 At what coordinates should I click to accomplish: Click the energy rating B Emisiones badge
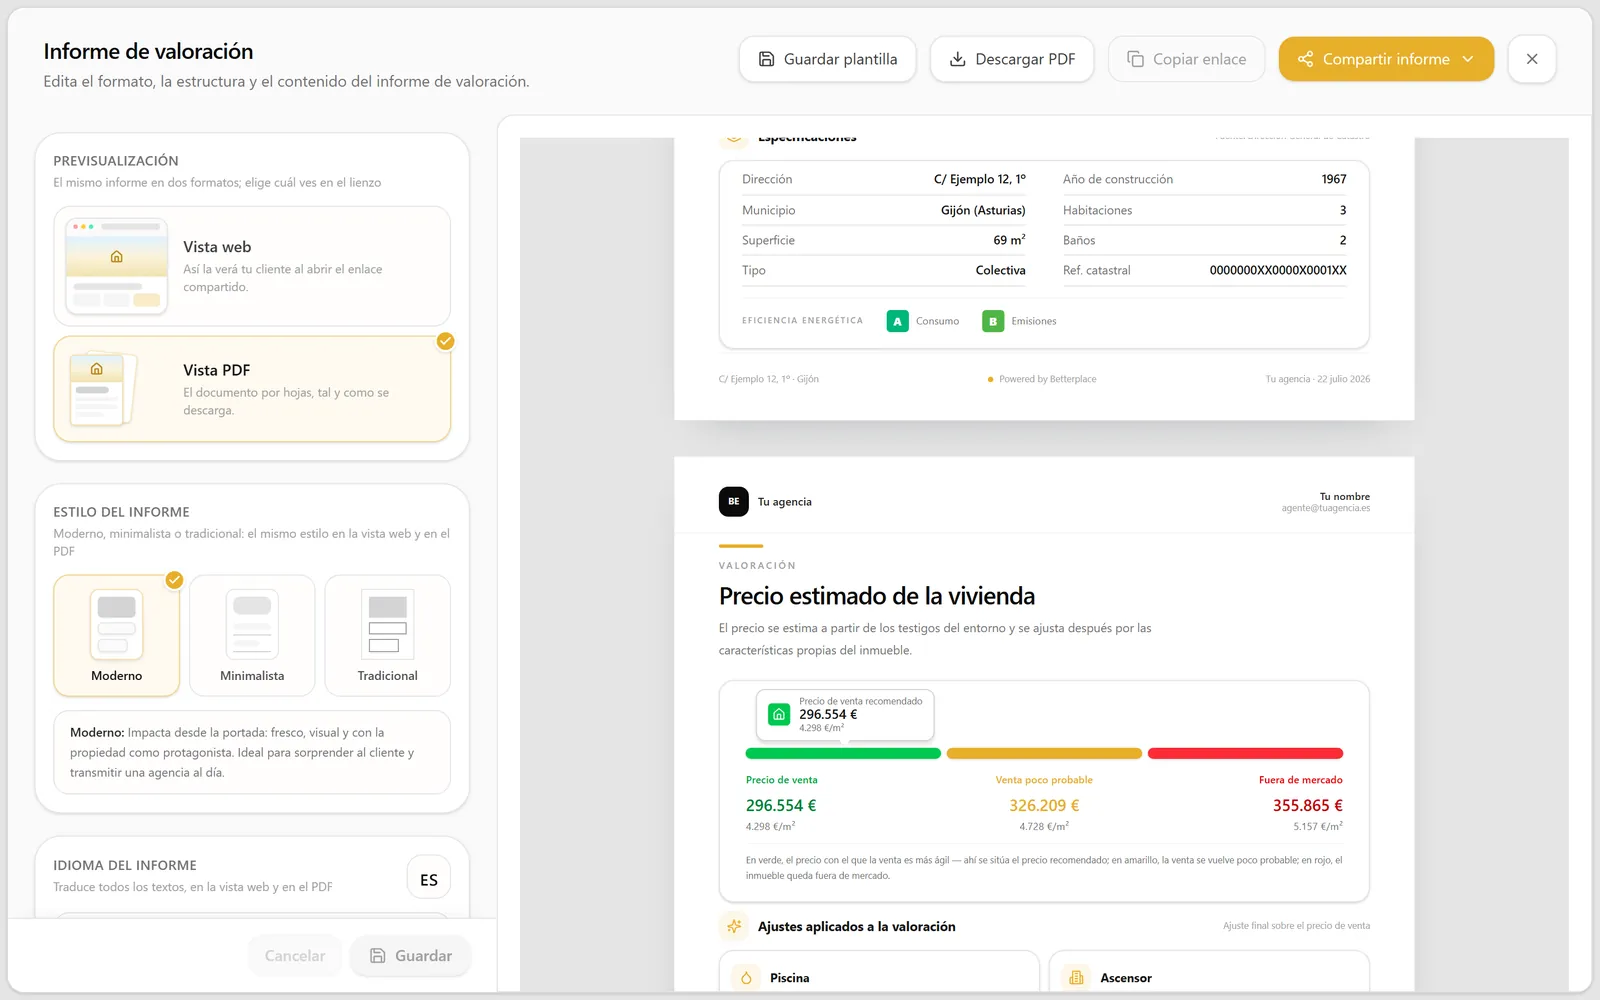(993, 321)
